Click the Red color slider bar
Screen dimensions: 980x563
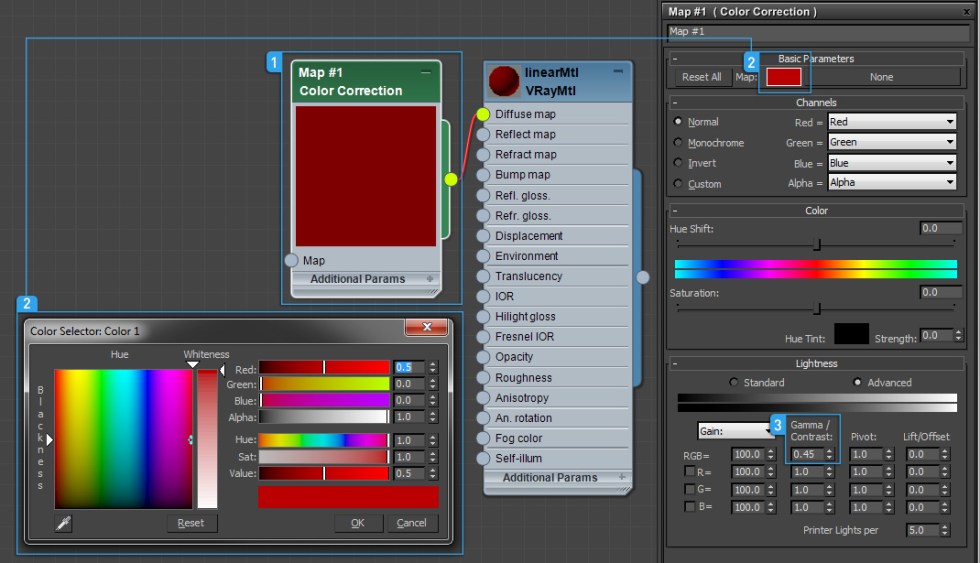click(x=324, y=367)
